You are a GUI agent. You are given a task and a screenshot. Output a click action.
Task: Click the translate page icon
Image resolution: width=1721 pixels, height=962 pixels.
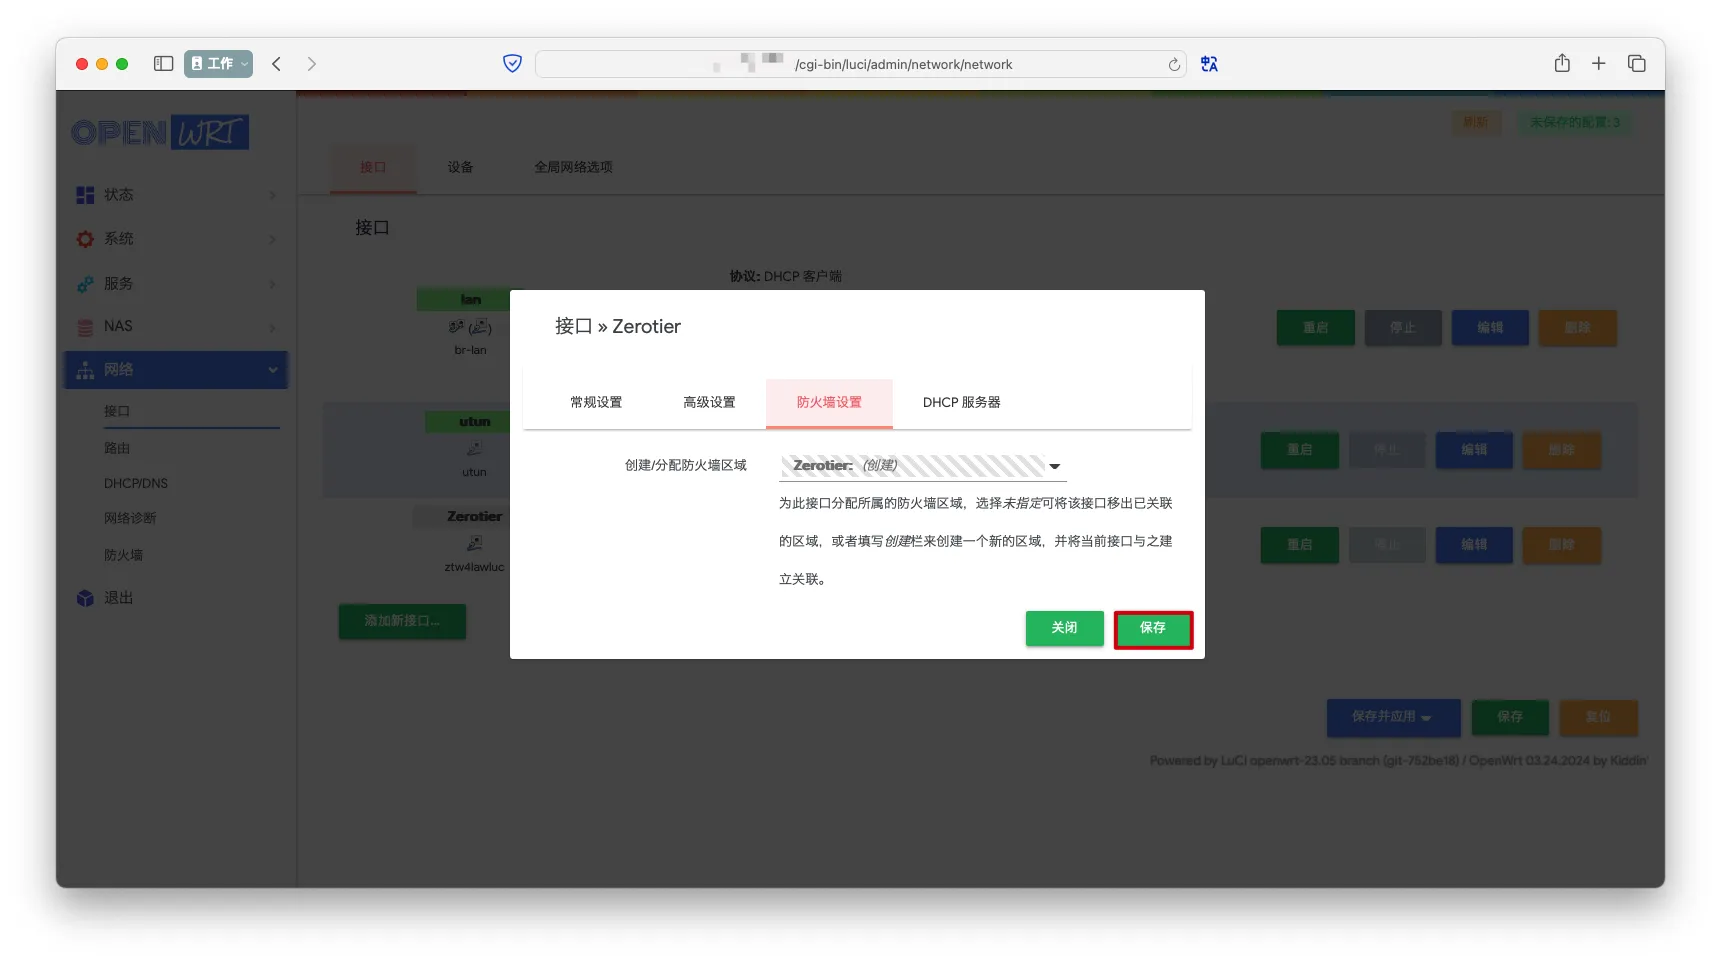click(1209, 64)
